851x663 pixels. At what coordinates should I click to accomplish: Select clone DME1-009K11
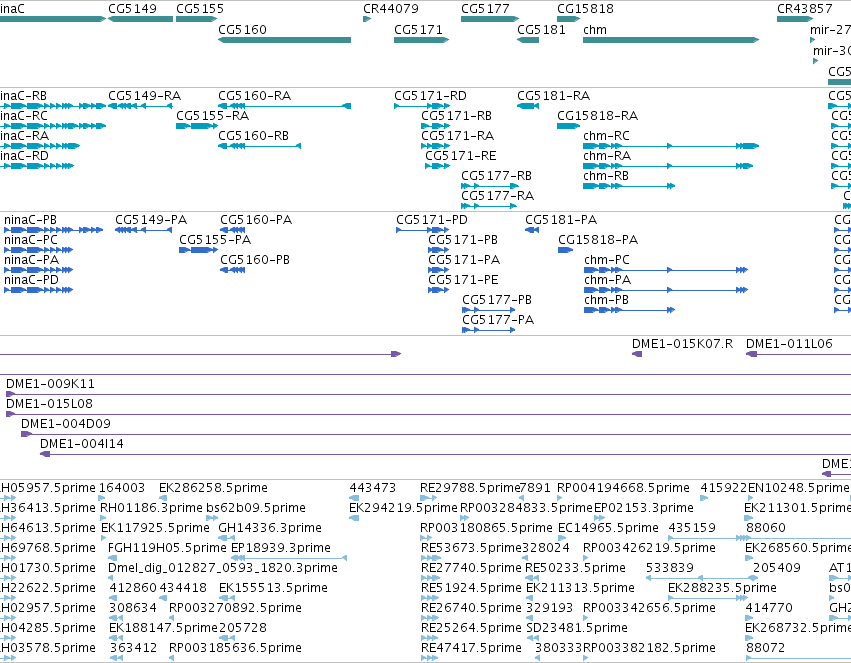[x=428, y=394]
